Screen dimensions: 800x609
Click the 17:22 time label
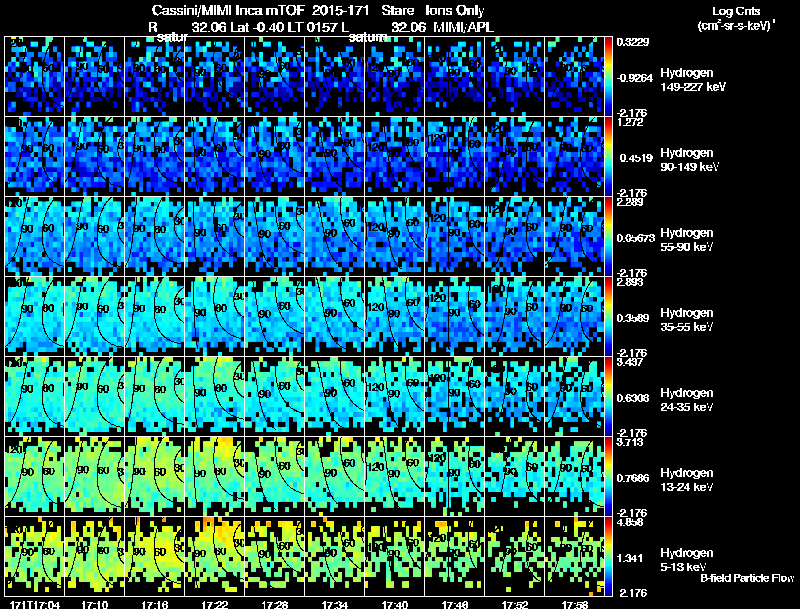[x=215, y=605]
